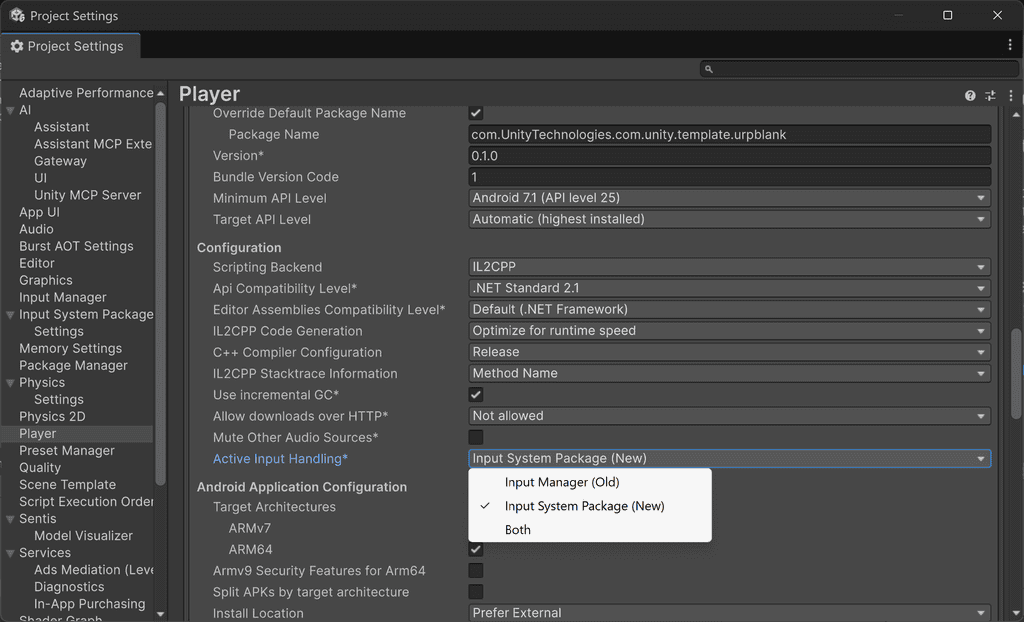Click the sidebar scroll down arrow
Screen dimensions: 1024x622
tap(161, 614)
